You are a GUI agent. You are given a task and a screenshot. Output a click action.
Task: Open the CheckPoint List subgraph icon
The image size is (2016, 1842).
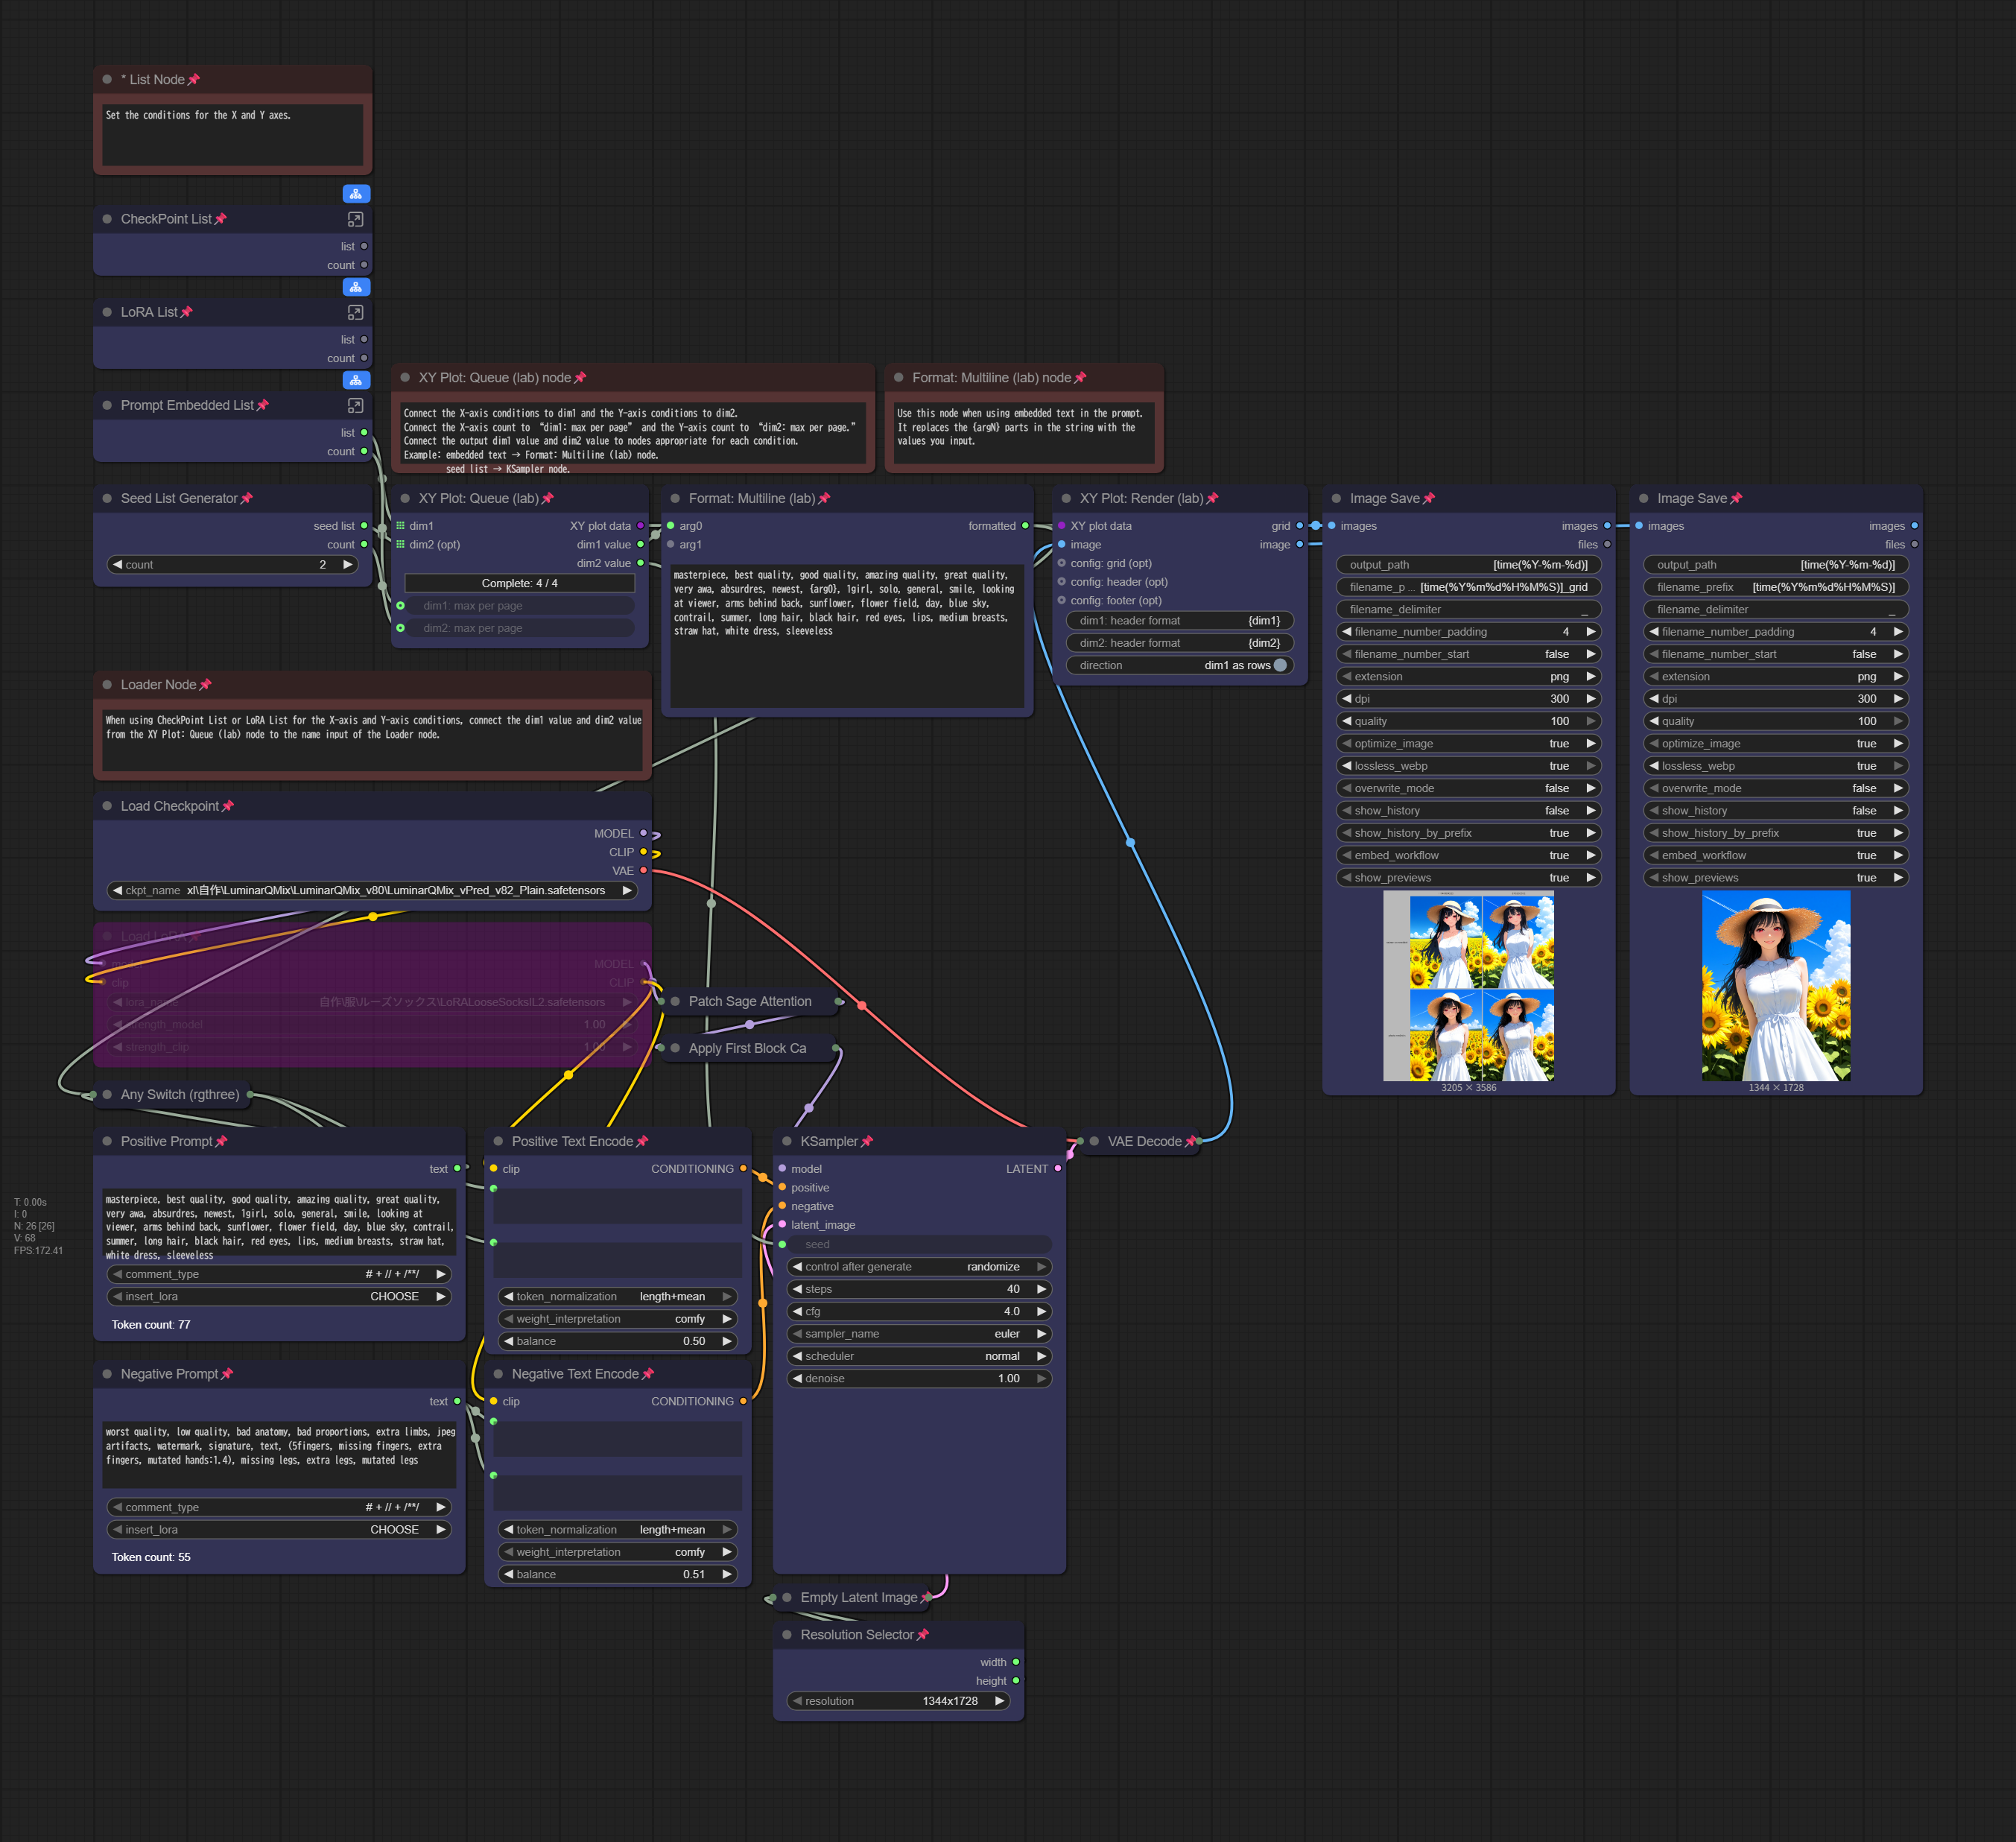[x=355, y=219]
